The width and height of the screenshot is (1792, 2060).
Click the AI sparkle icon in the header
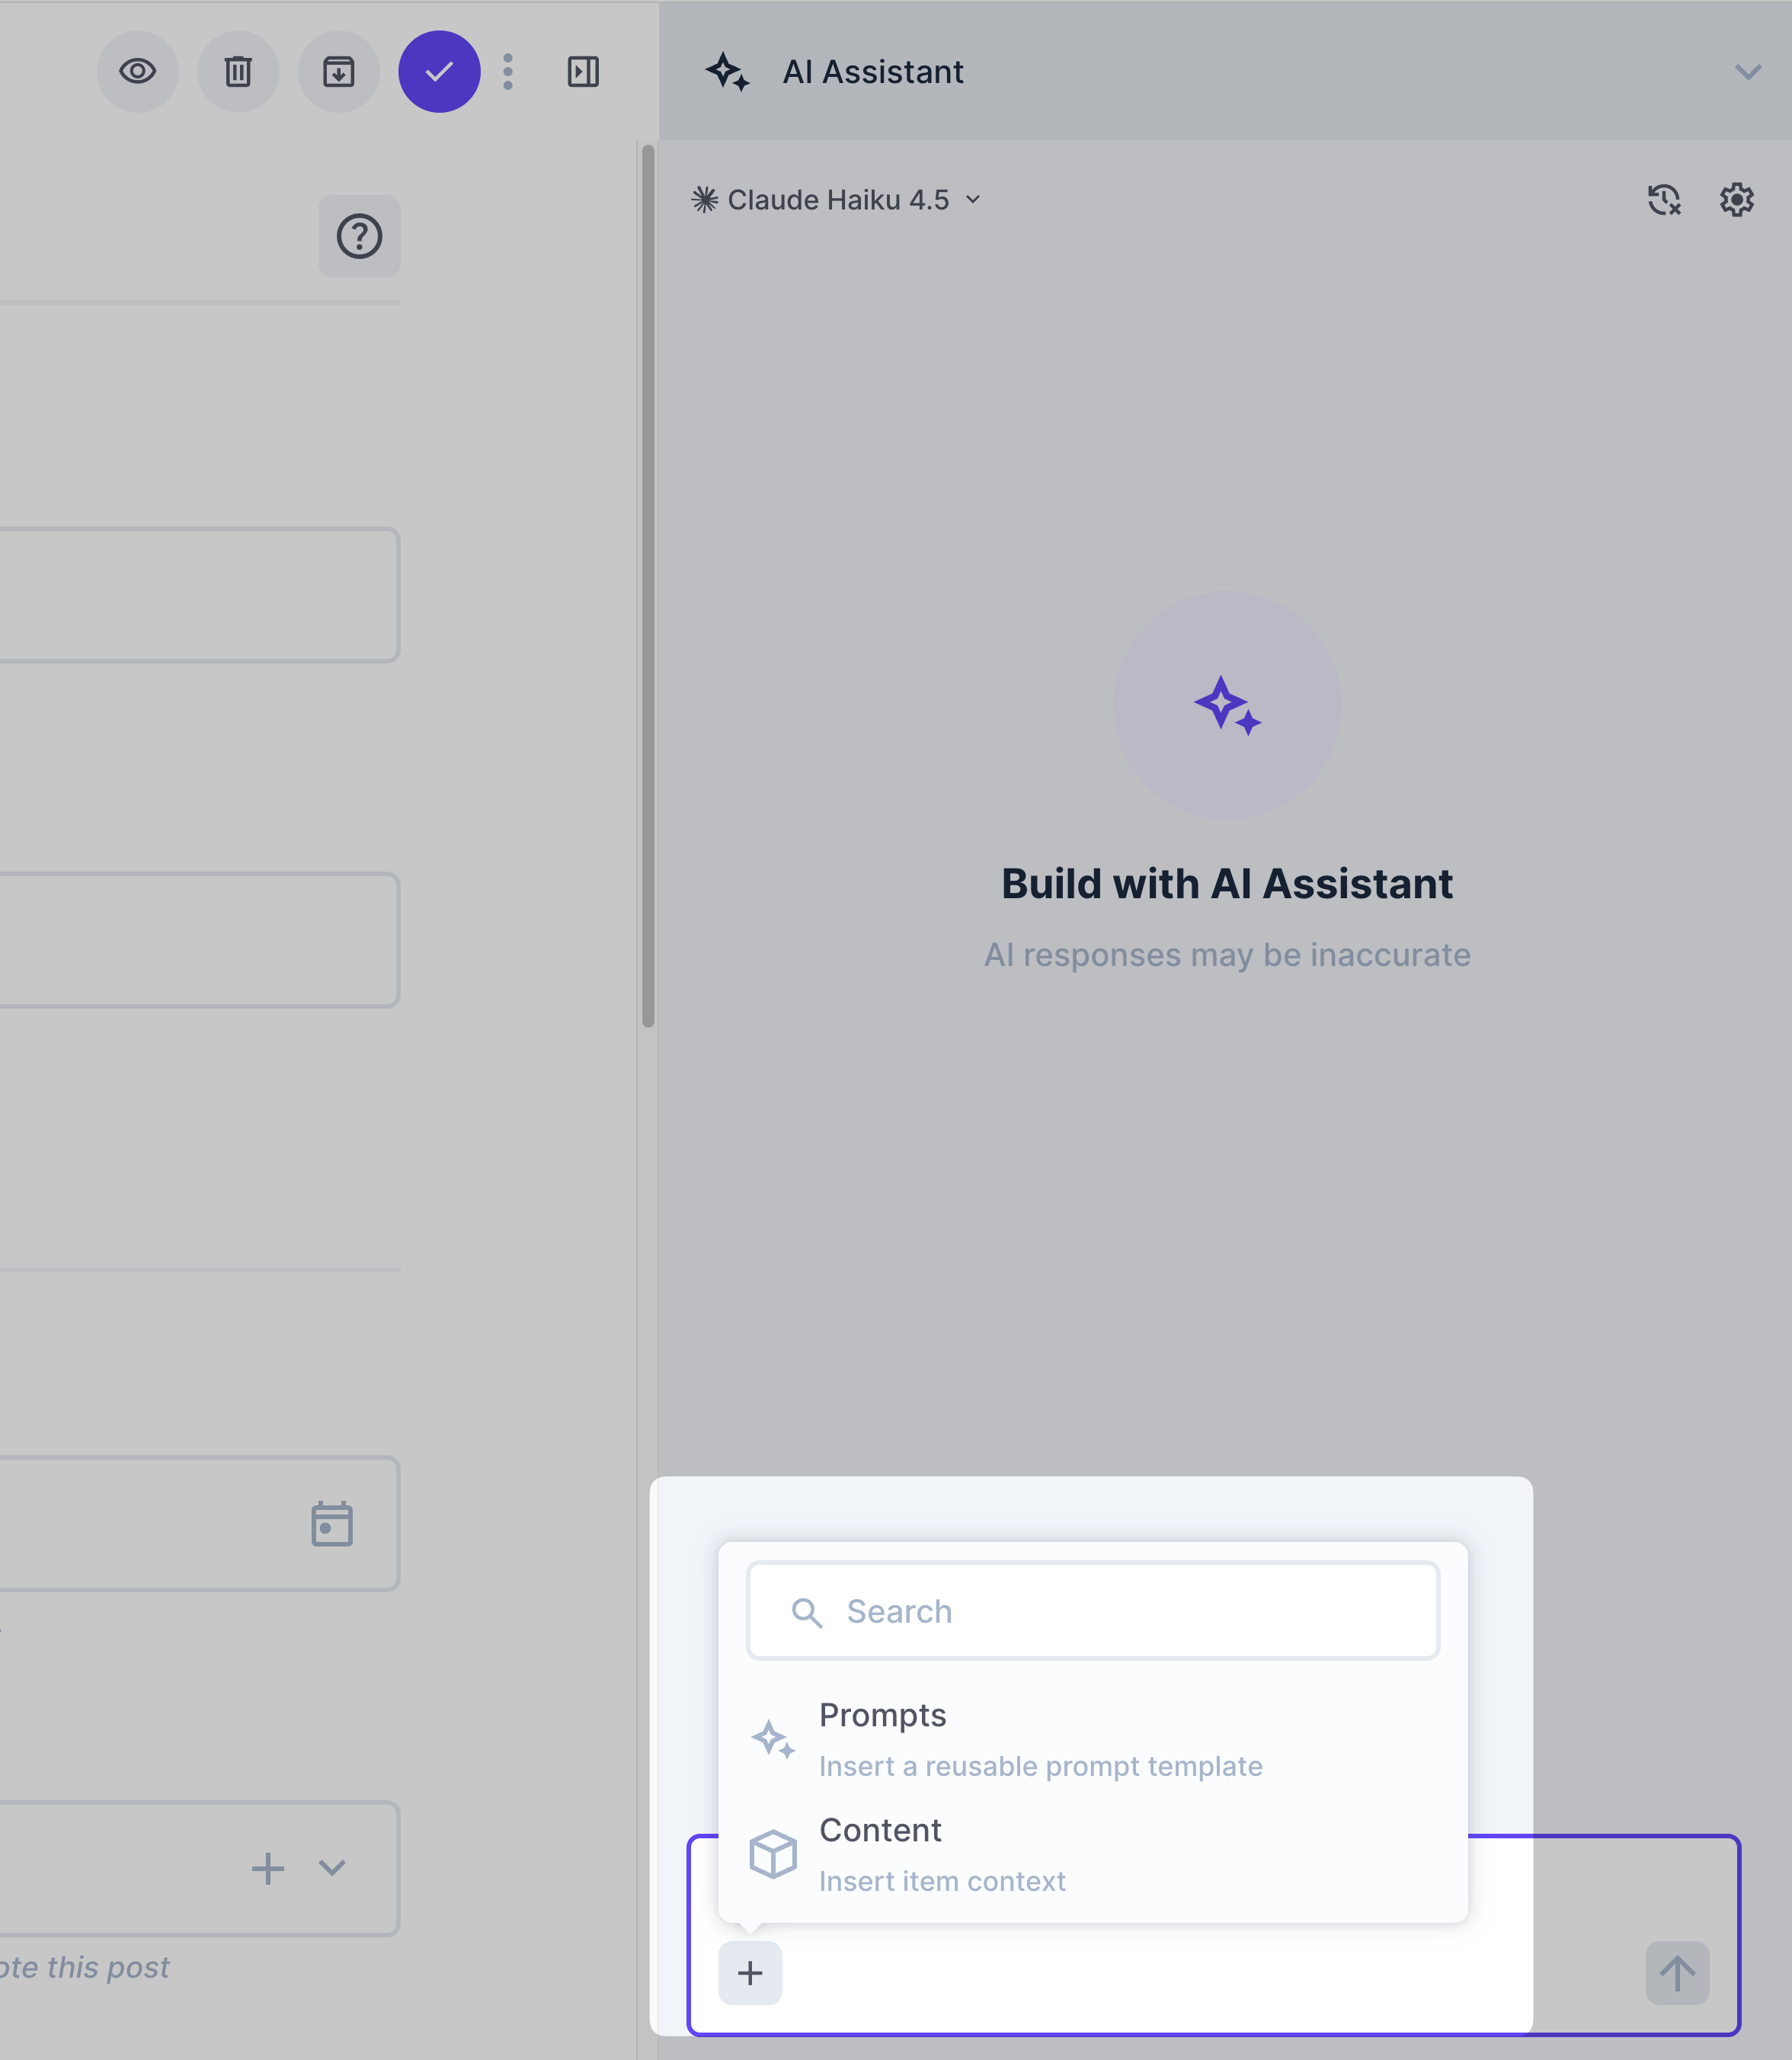click(x=727, y=71)
